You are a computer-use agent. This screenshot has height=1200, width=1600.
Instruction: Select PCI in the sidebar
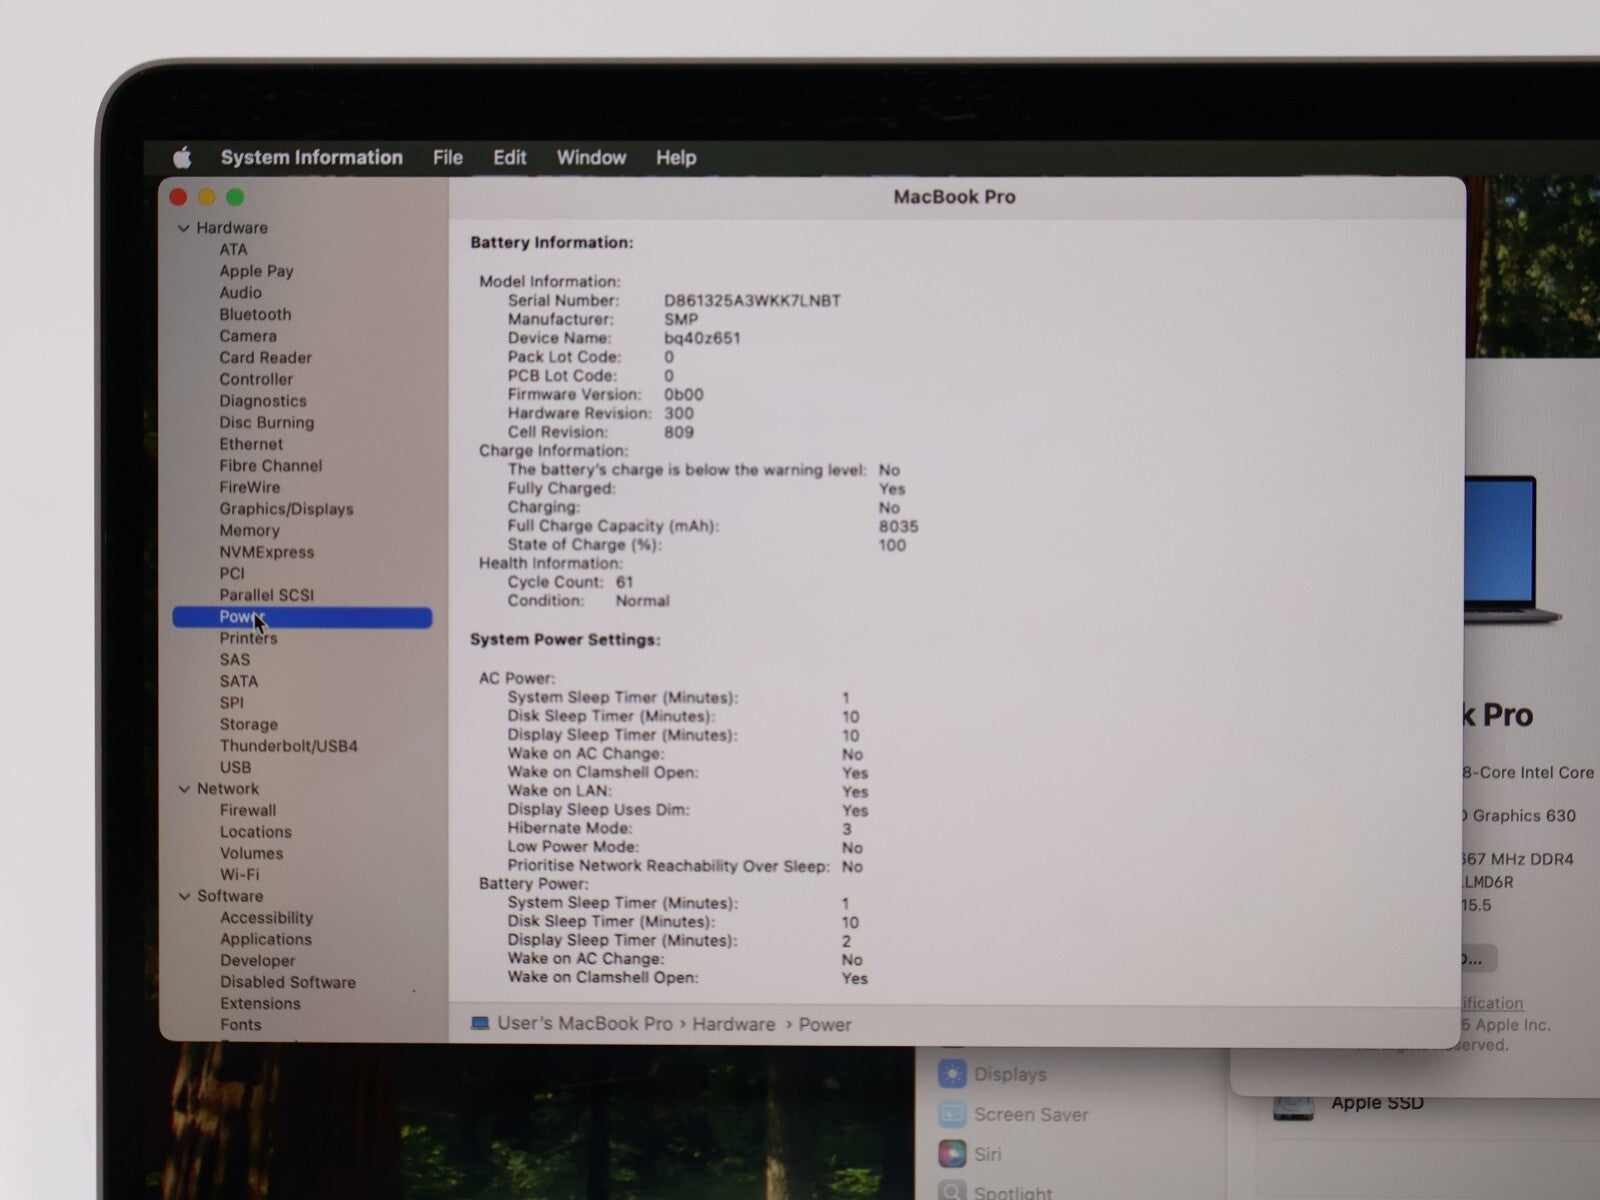click(x=231, y=573)
